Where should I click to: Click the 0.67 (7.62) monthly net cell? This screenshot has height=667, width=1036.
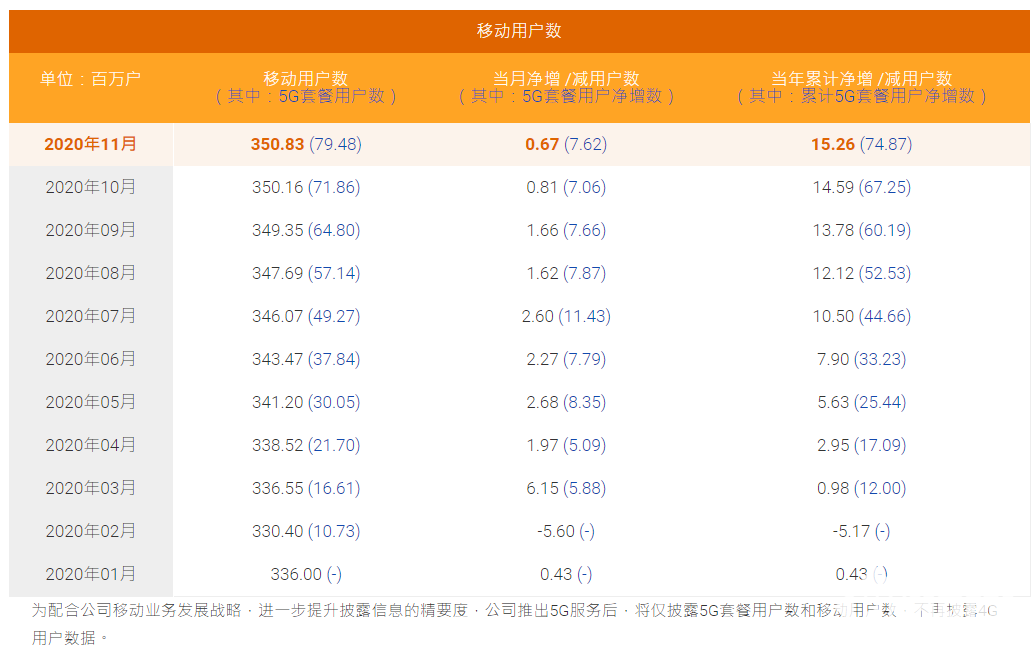[566, 144]
